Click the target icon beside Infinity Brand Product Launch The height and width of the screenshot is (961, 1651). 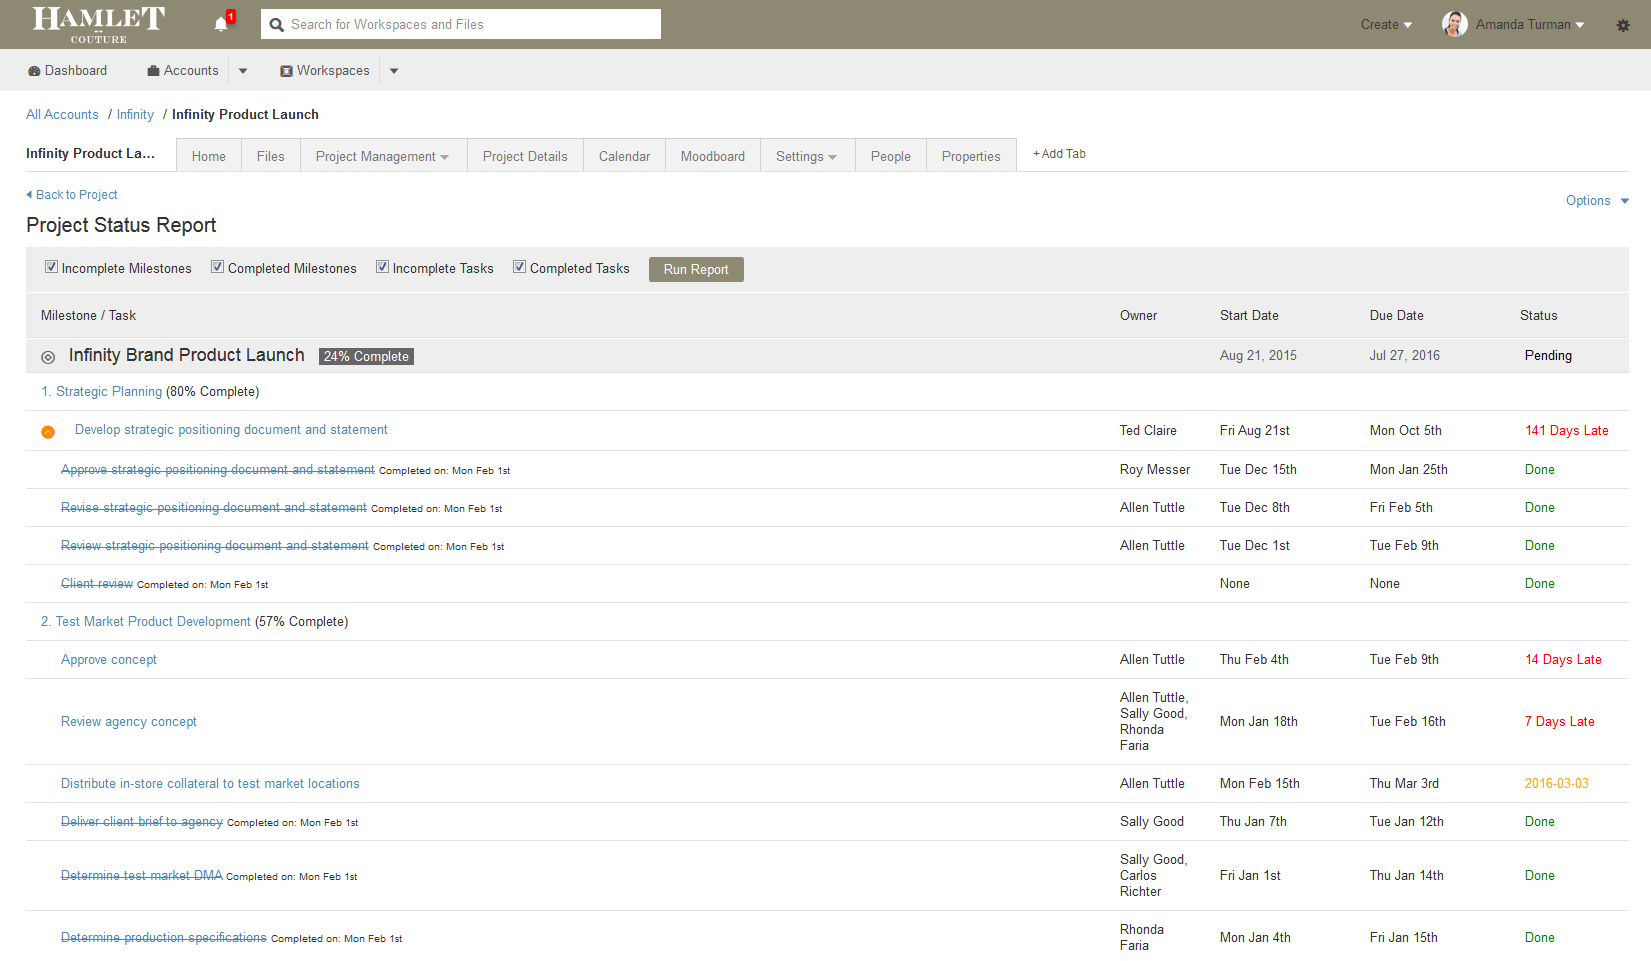[48, 357]
